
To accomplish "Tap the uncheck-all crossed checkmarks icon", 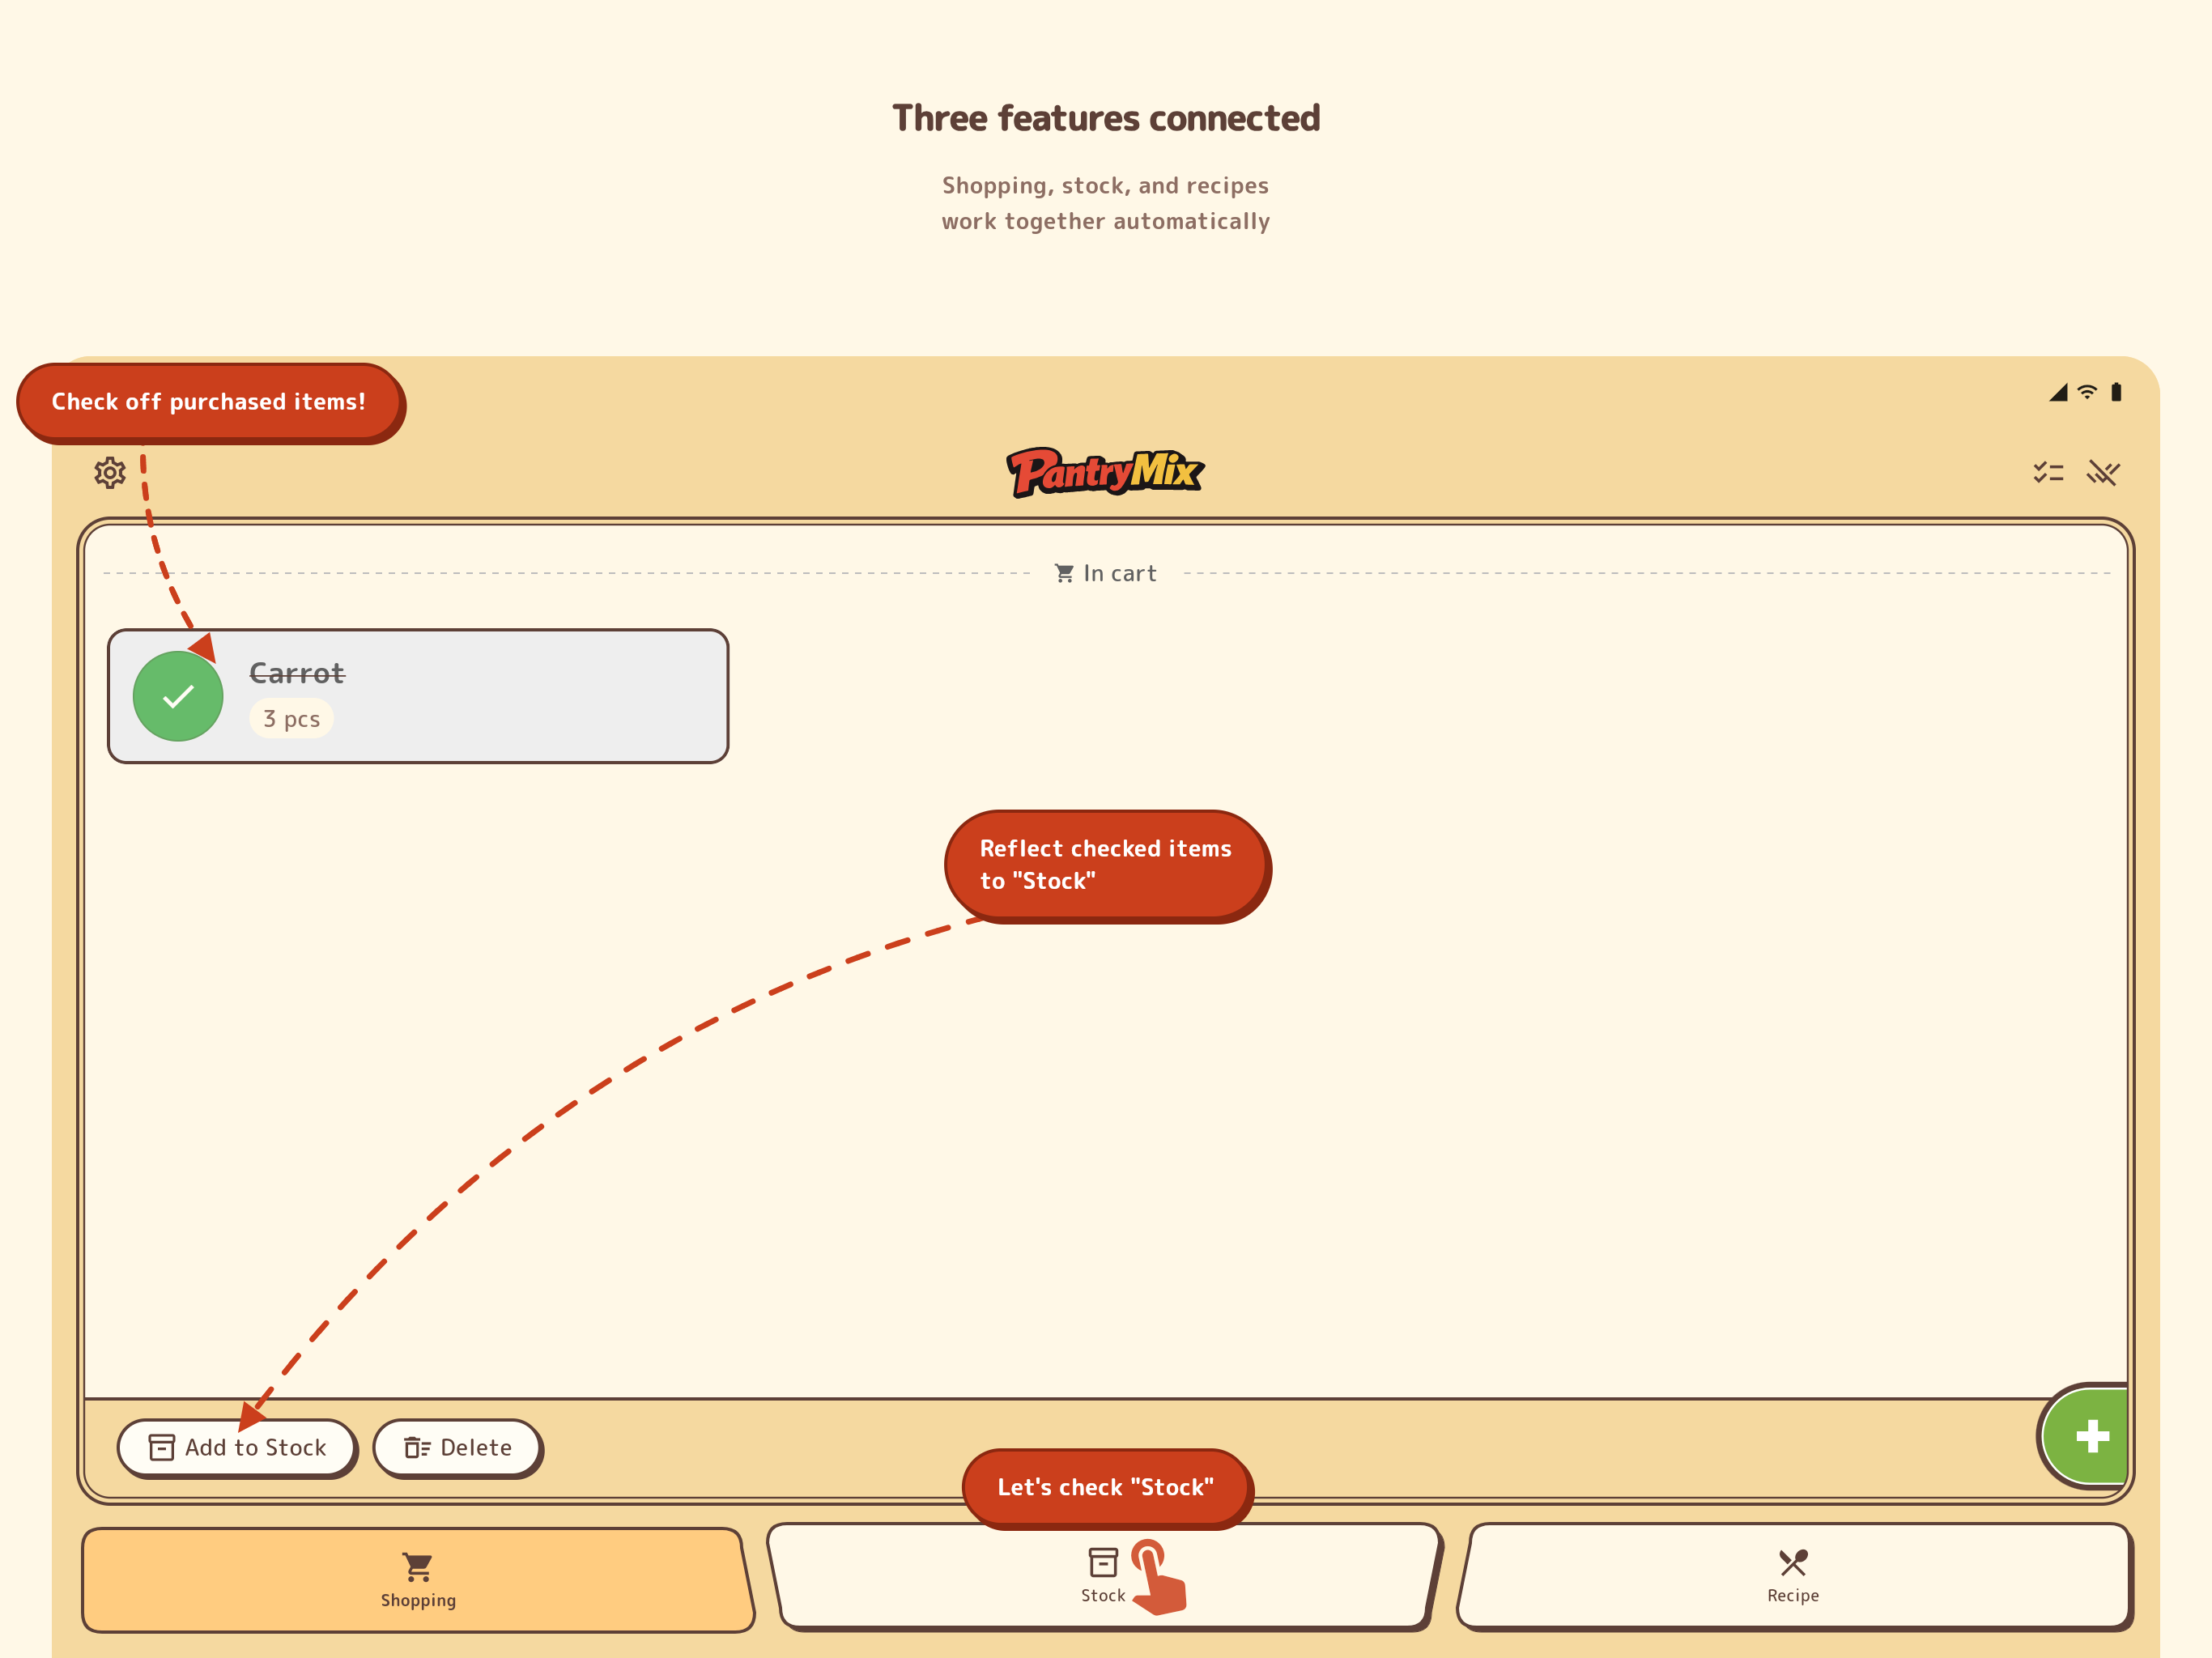I will pos(2103,472).
